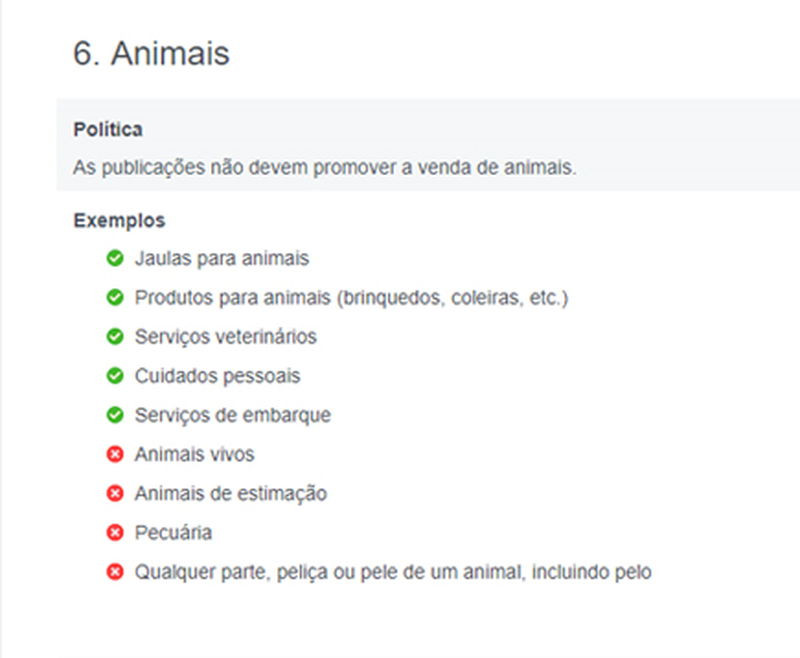Click the 'Exemplos' heading
Screen dimensions: 800x658
[119, 220]
